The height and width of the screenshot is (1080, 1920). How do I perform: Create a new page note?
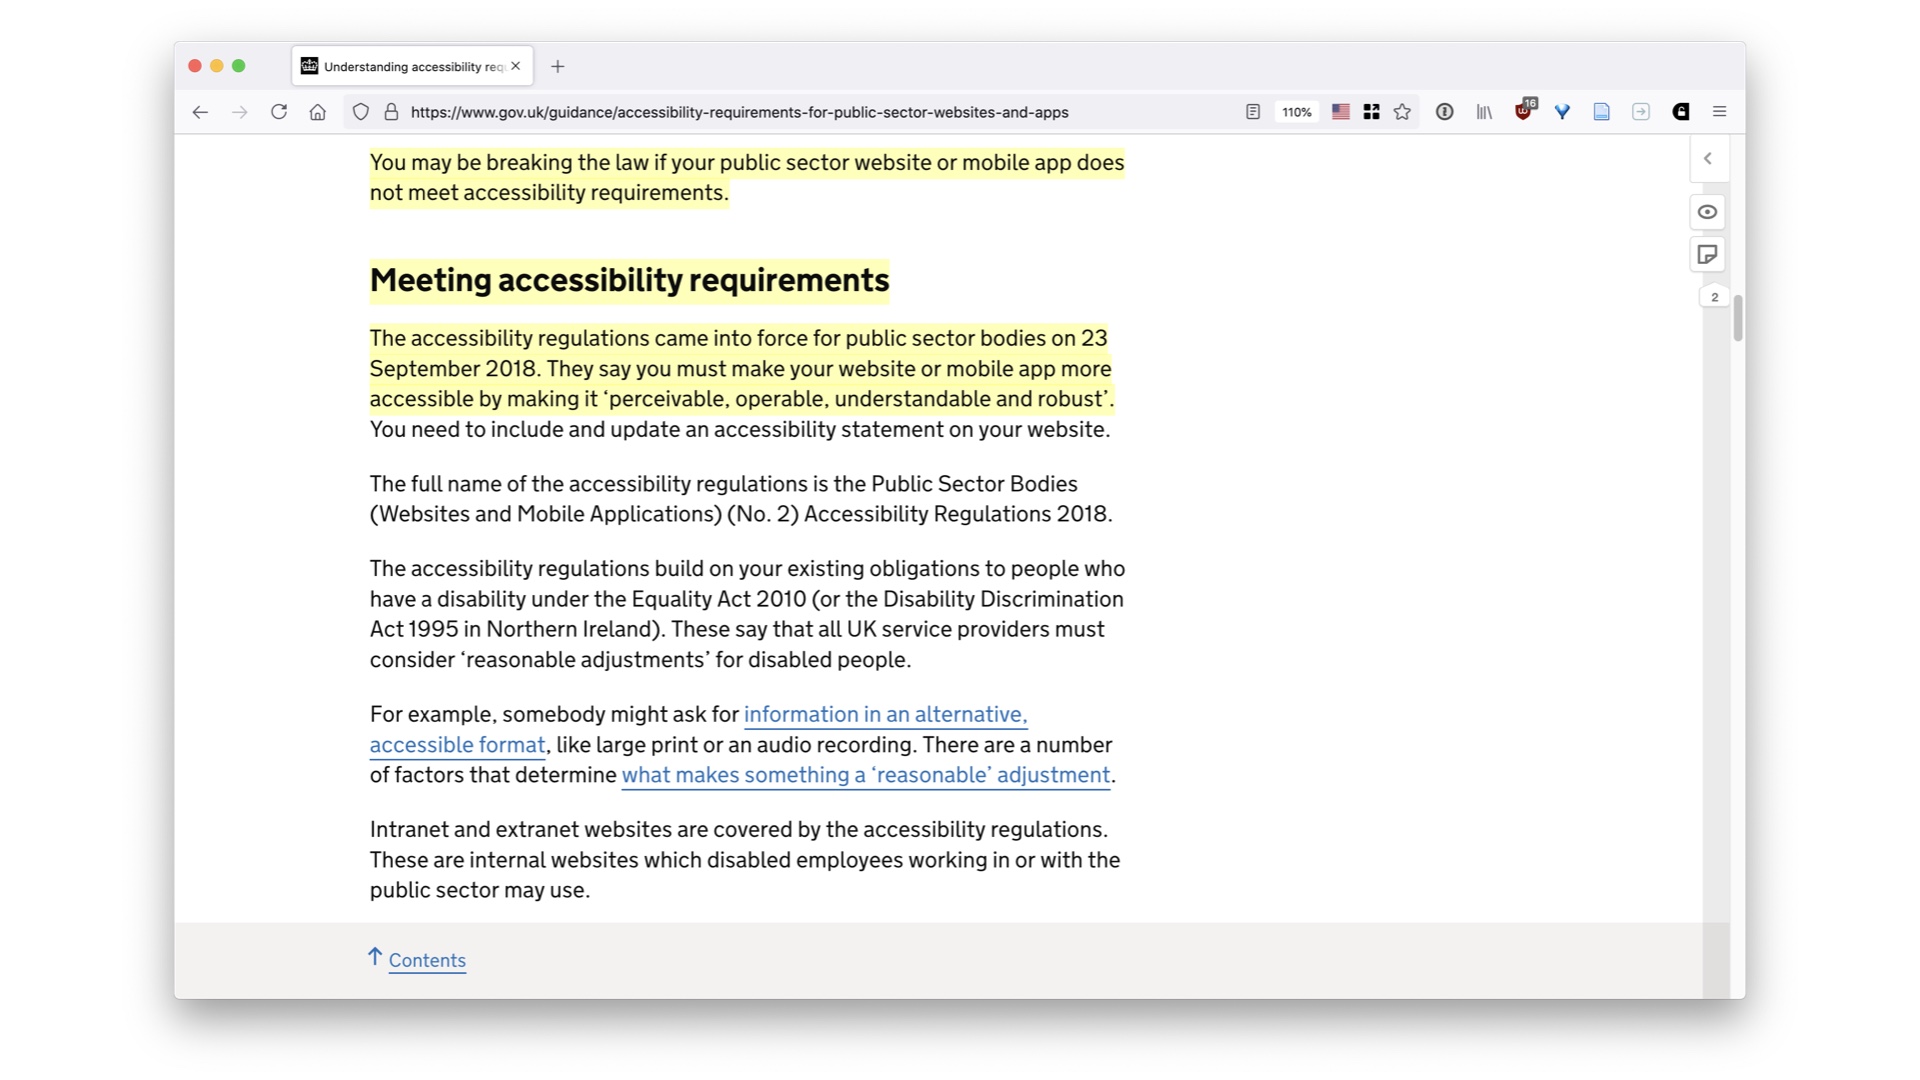tap(1708, 255)
